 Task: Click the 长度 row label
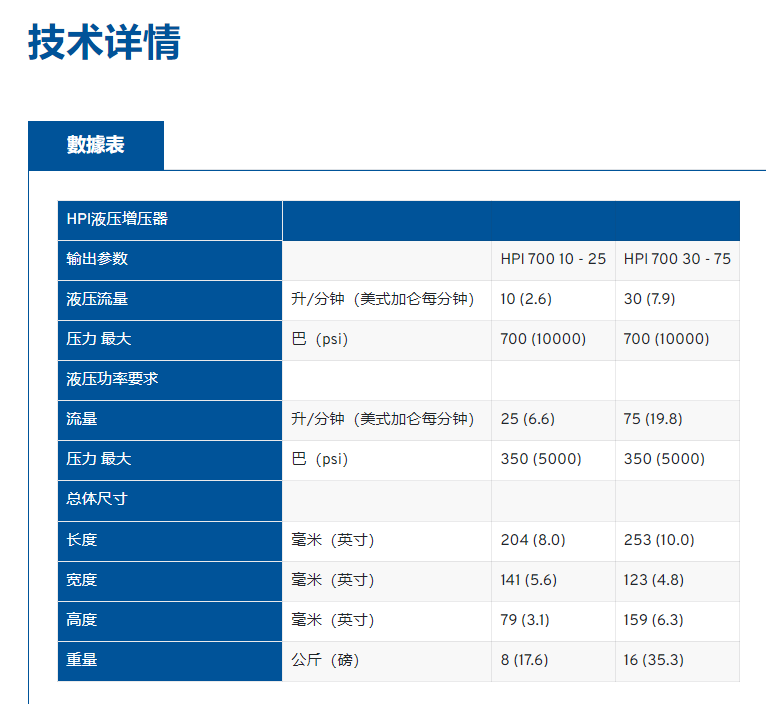[x=82, y=540]
